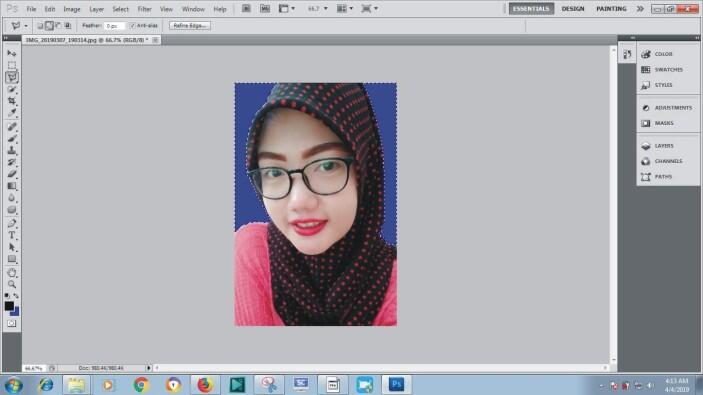
Task: Toggle Quick Mask mode
Action: coord(12,323)
